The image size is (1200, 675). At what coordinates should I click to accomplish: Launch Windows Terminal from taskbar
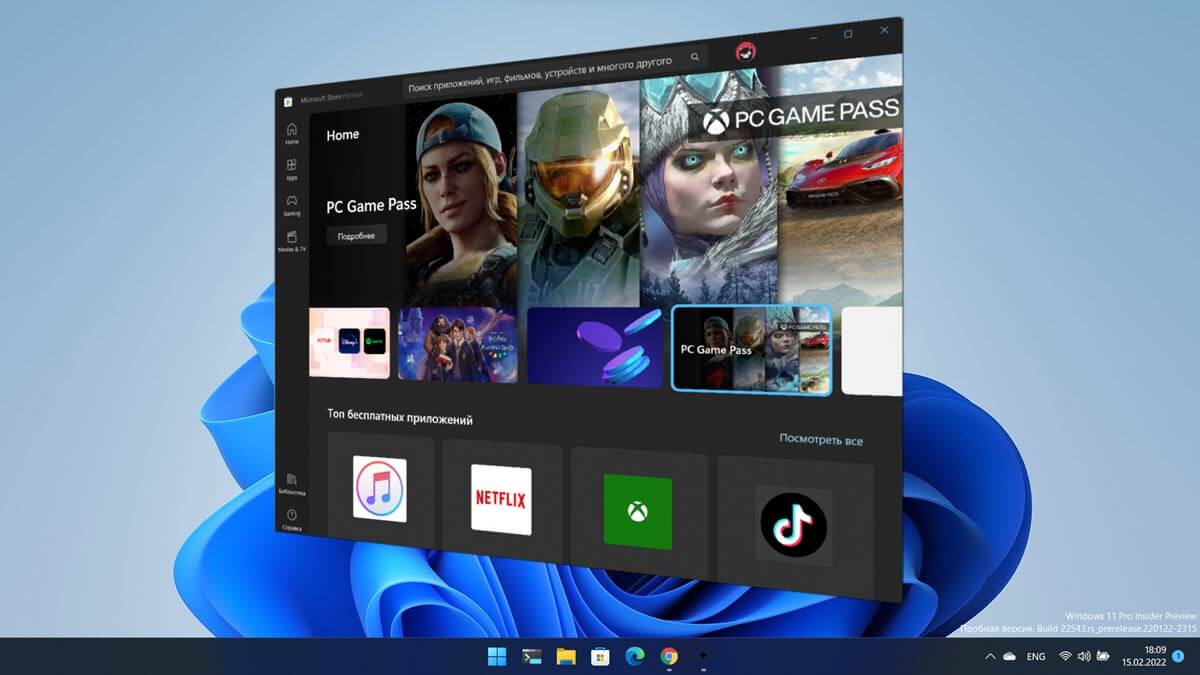coord(532,656)
